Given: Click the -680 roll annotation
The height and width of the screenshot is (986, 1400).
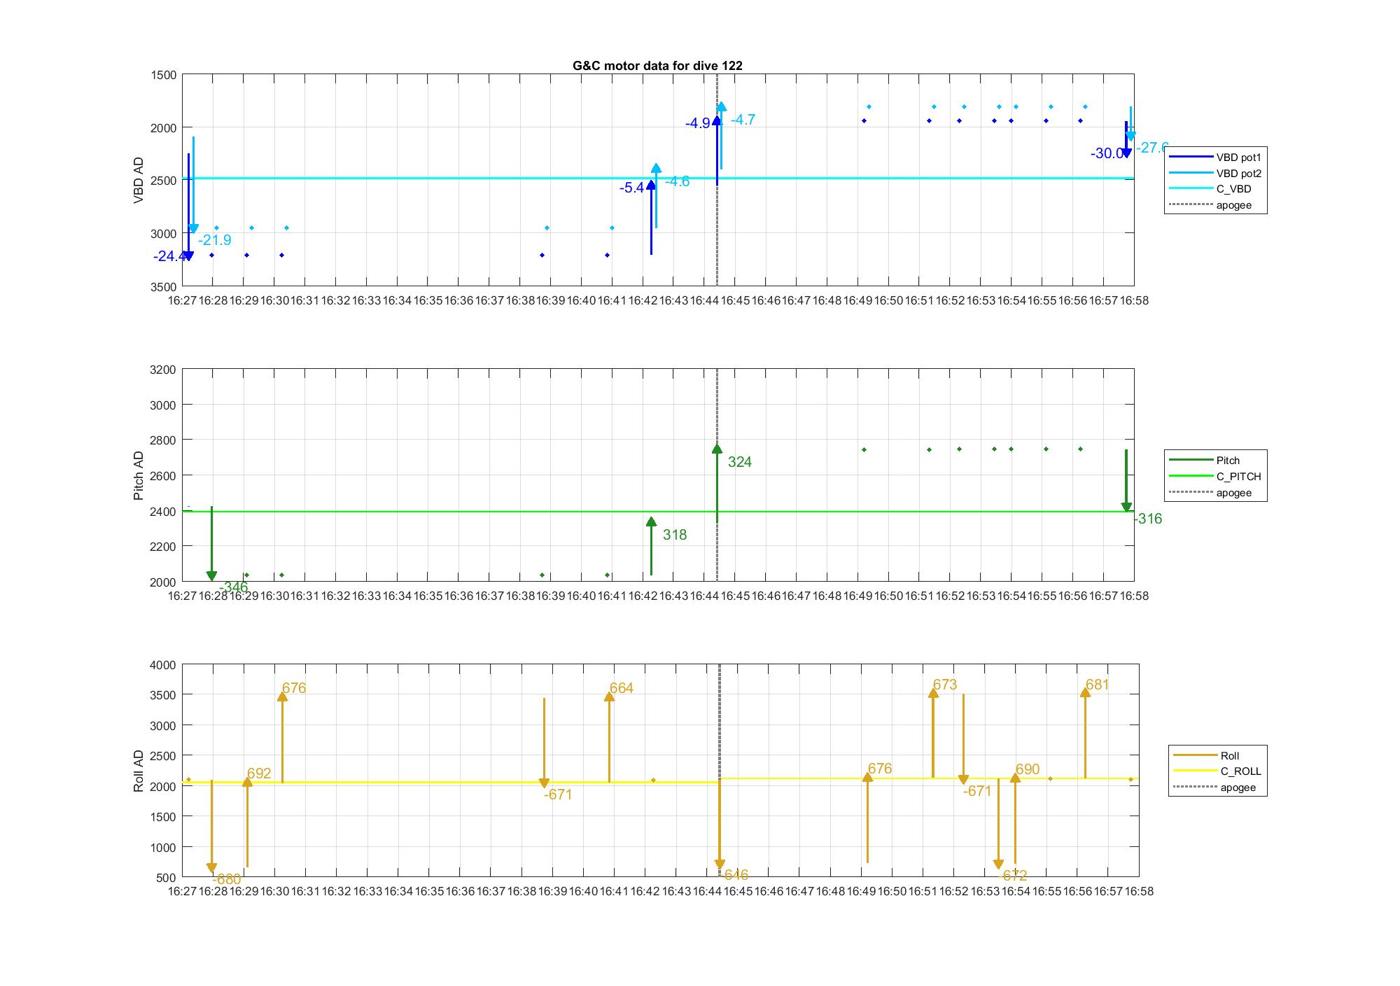Looking at the screenshot, I should point(227,880).
